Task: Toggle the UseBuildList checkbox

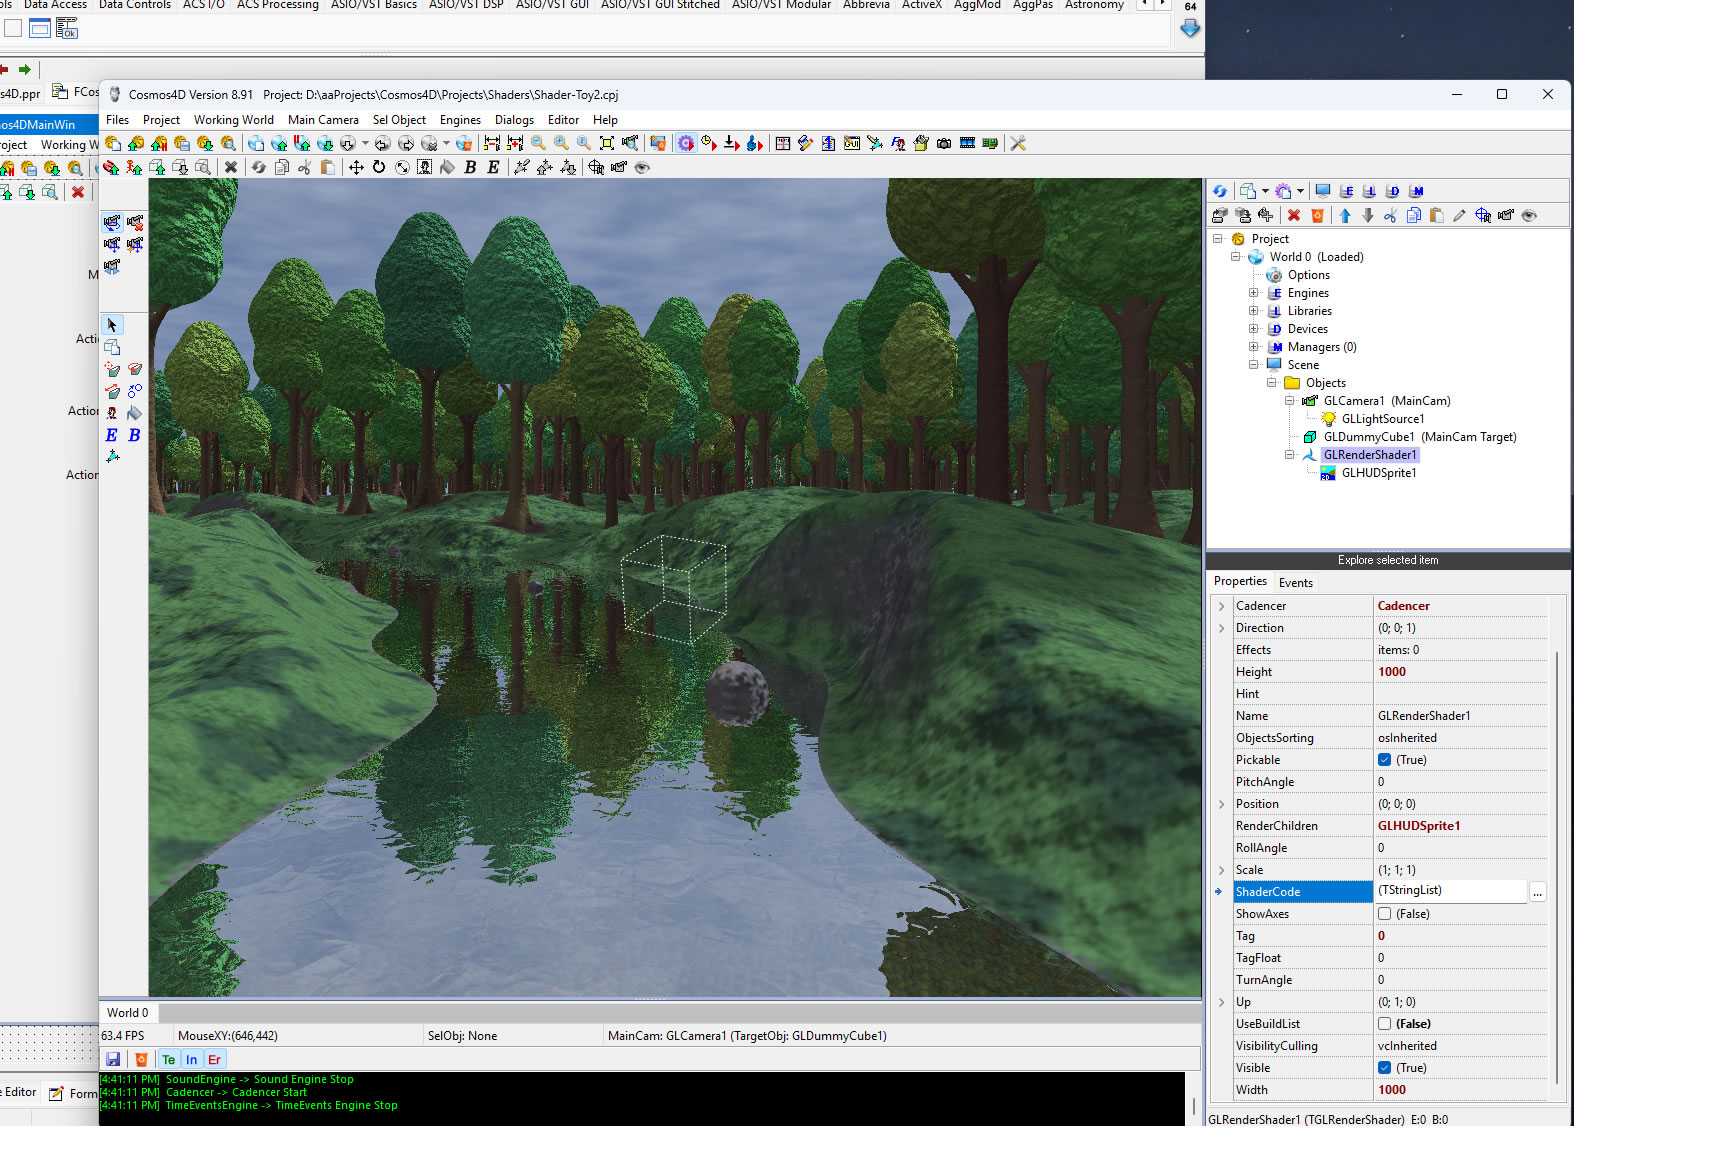Action: [x=1385, y=1024]
